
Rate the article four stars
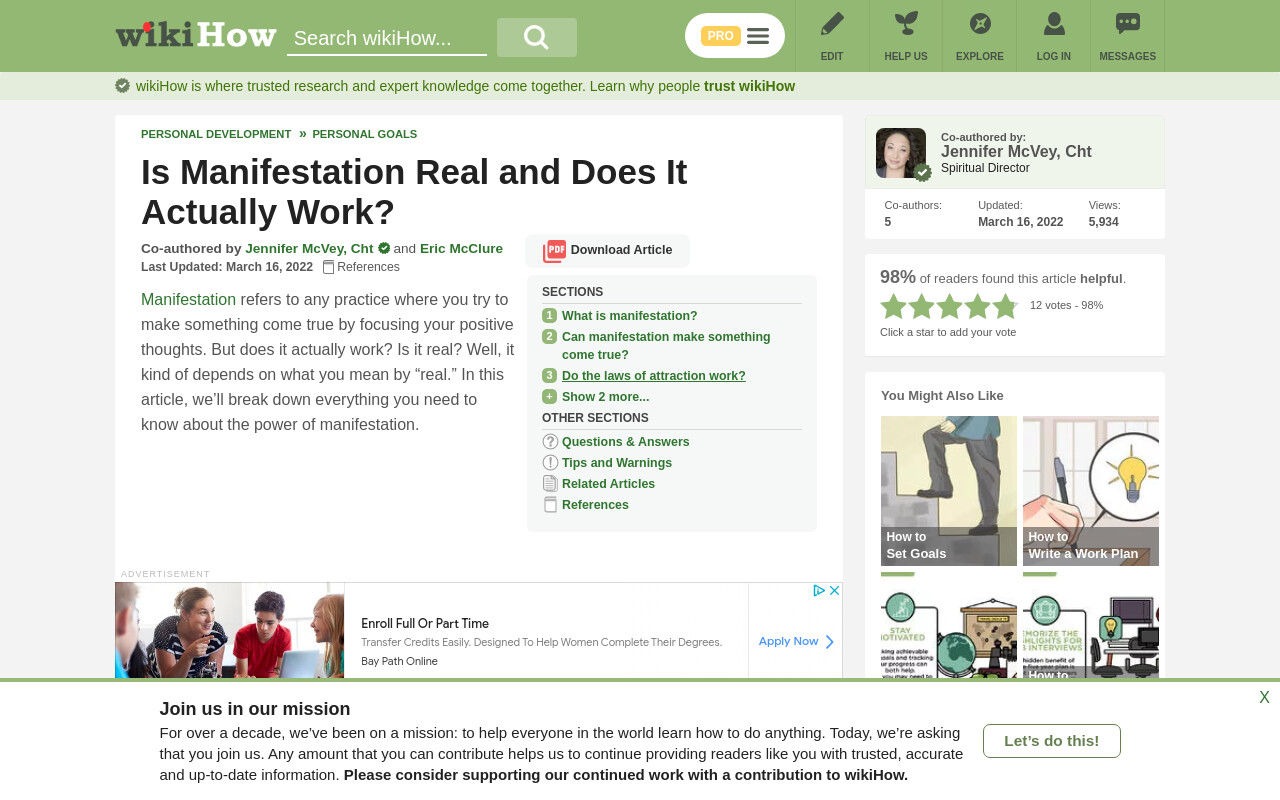pyautogui.click(x=978, y=306)
